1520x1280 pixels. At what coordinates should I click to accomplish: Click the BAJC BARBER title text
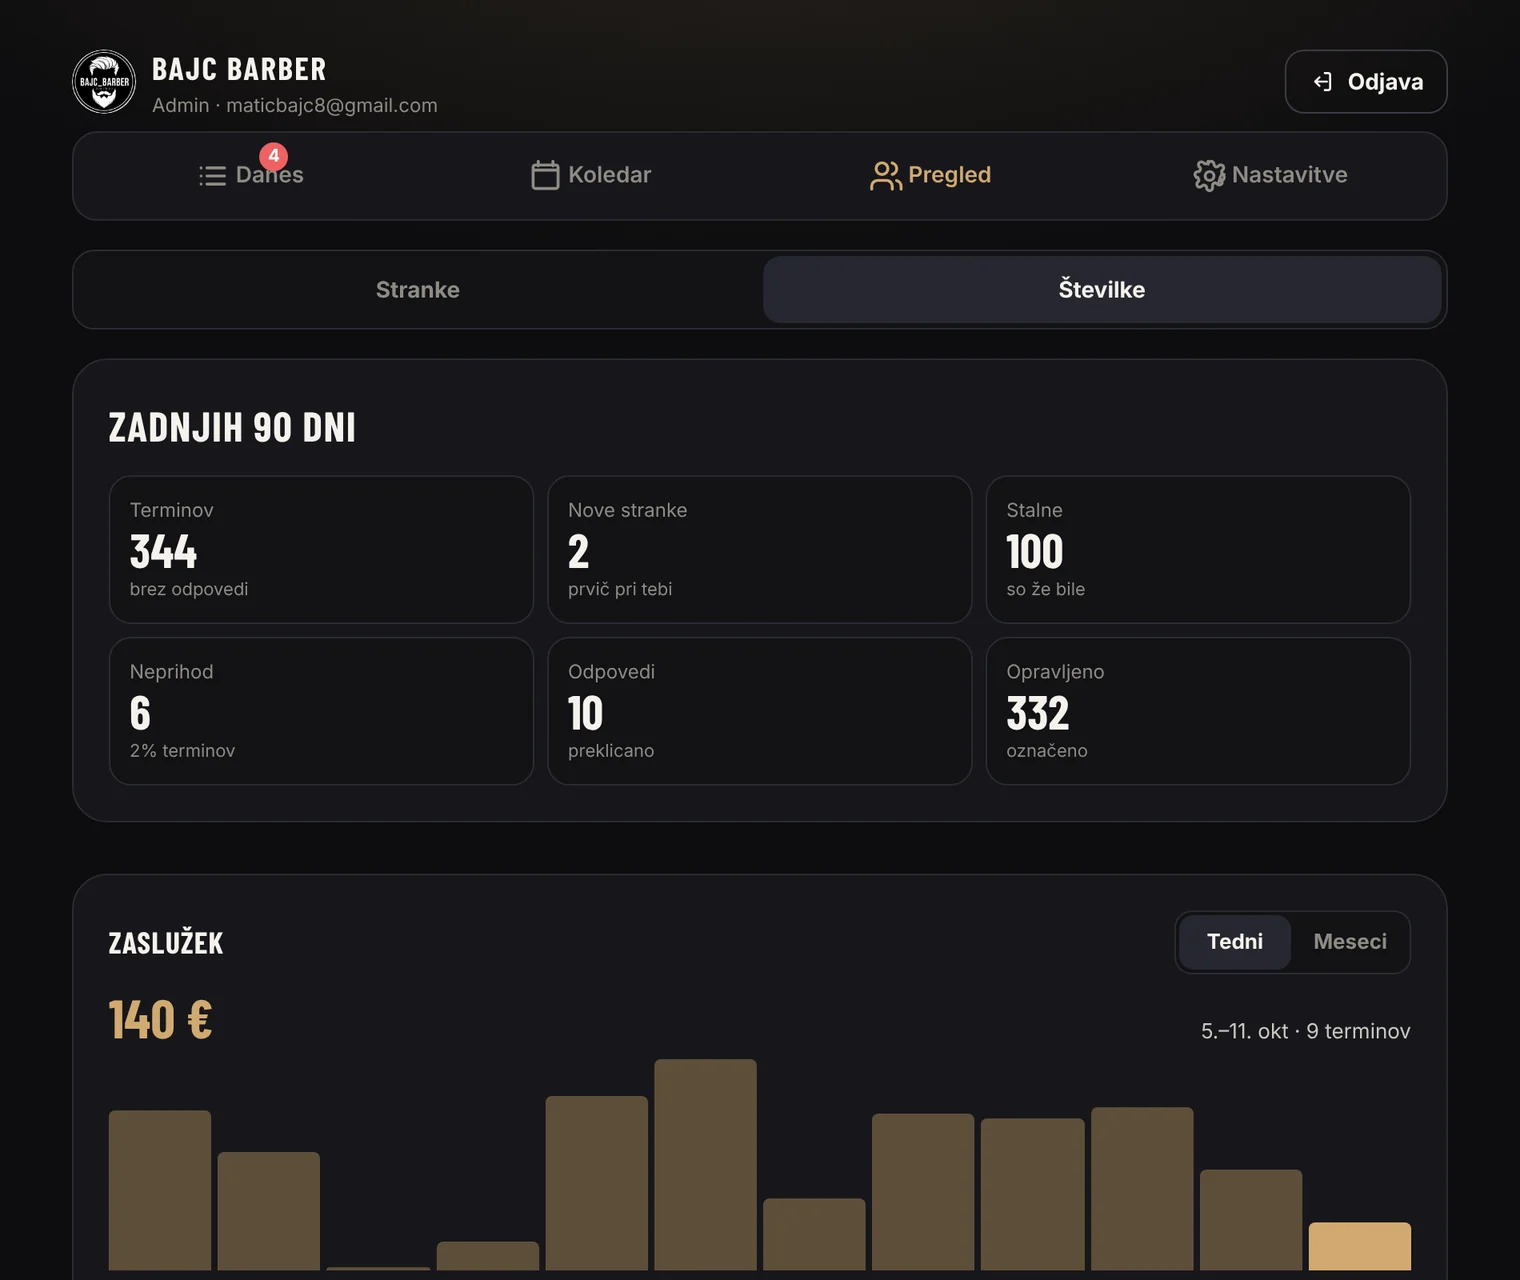tap(239, 69)
